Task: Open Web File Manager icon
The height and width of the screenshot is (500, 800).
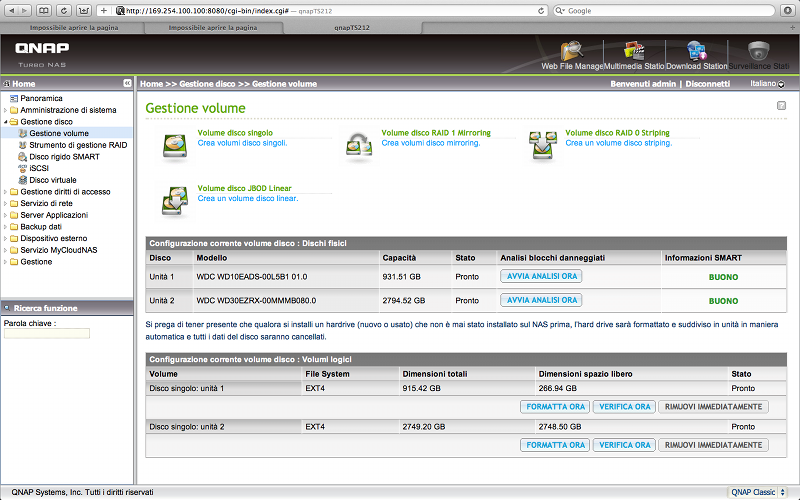Action: [x=573, y=50]
